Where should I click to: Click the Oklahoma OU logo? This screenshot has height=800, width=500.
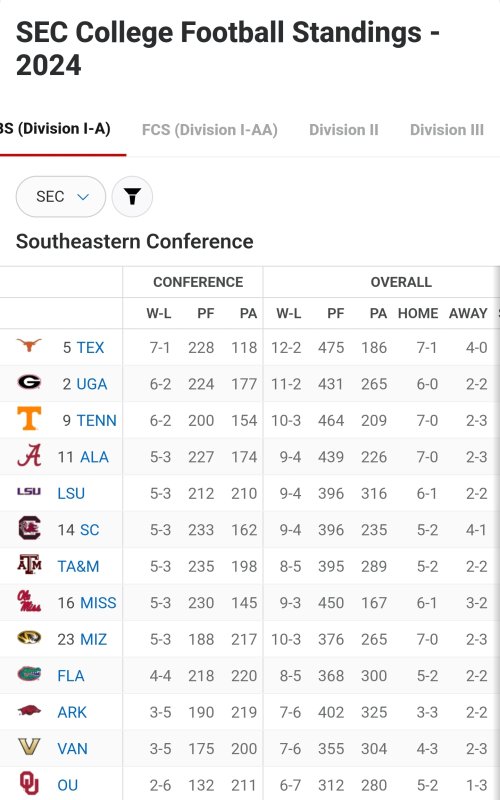tap(29, 783)
